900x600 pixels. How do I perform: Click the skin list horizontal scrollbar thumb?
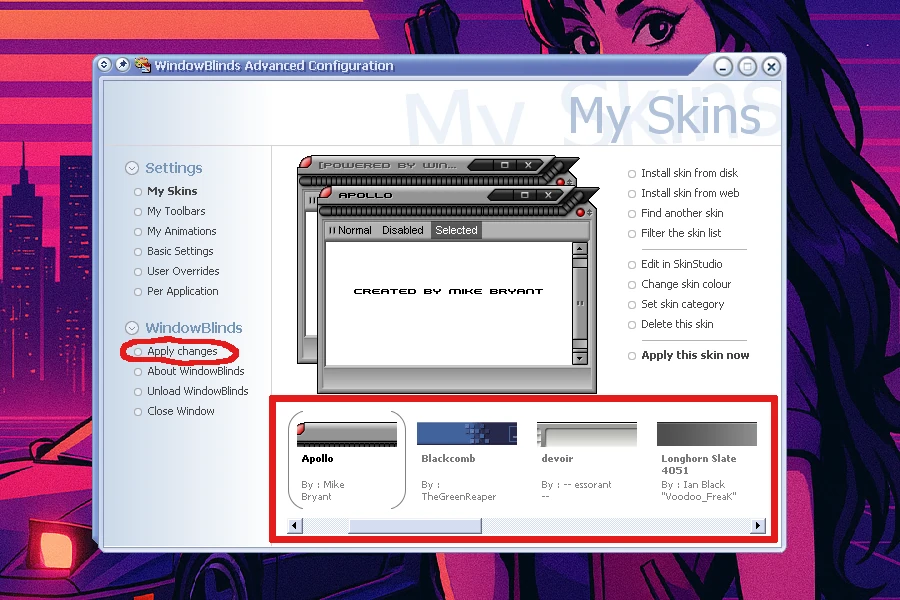(x=415, y=525)
